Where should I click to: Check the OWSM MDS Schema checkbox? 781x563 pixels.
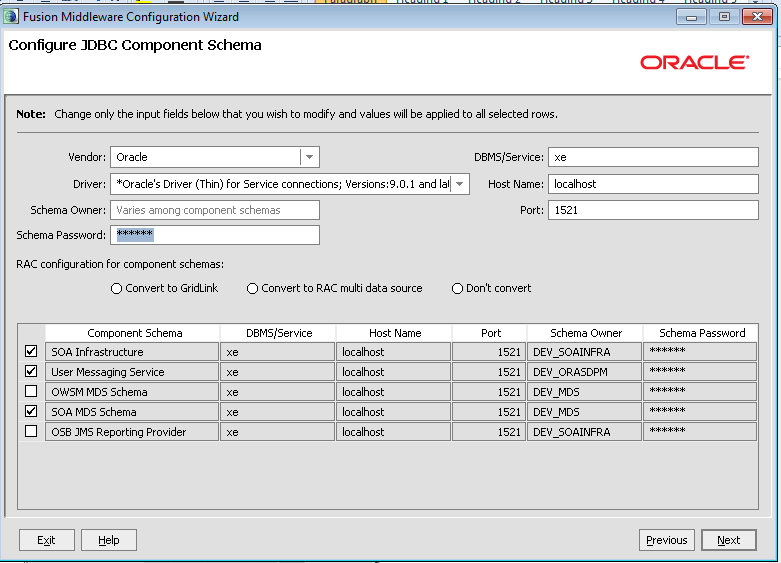[31, 392]
